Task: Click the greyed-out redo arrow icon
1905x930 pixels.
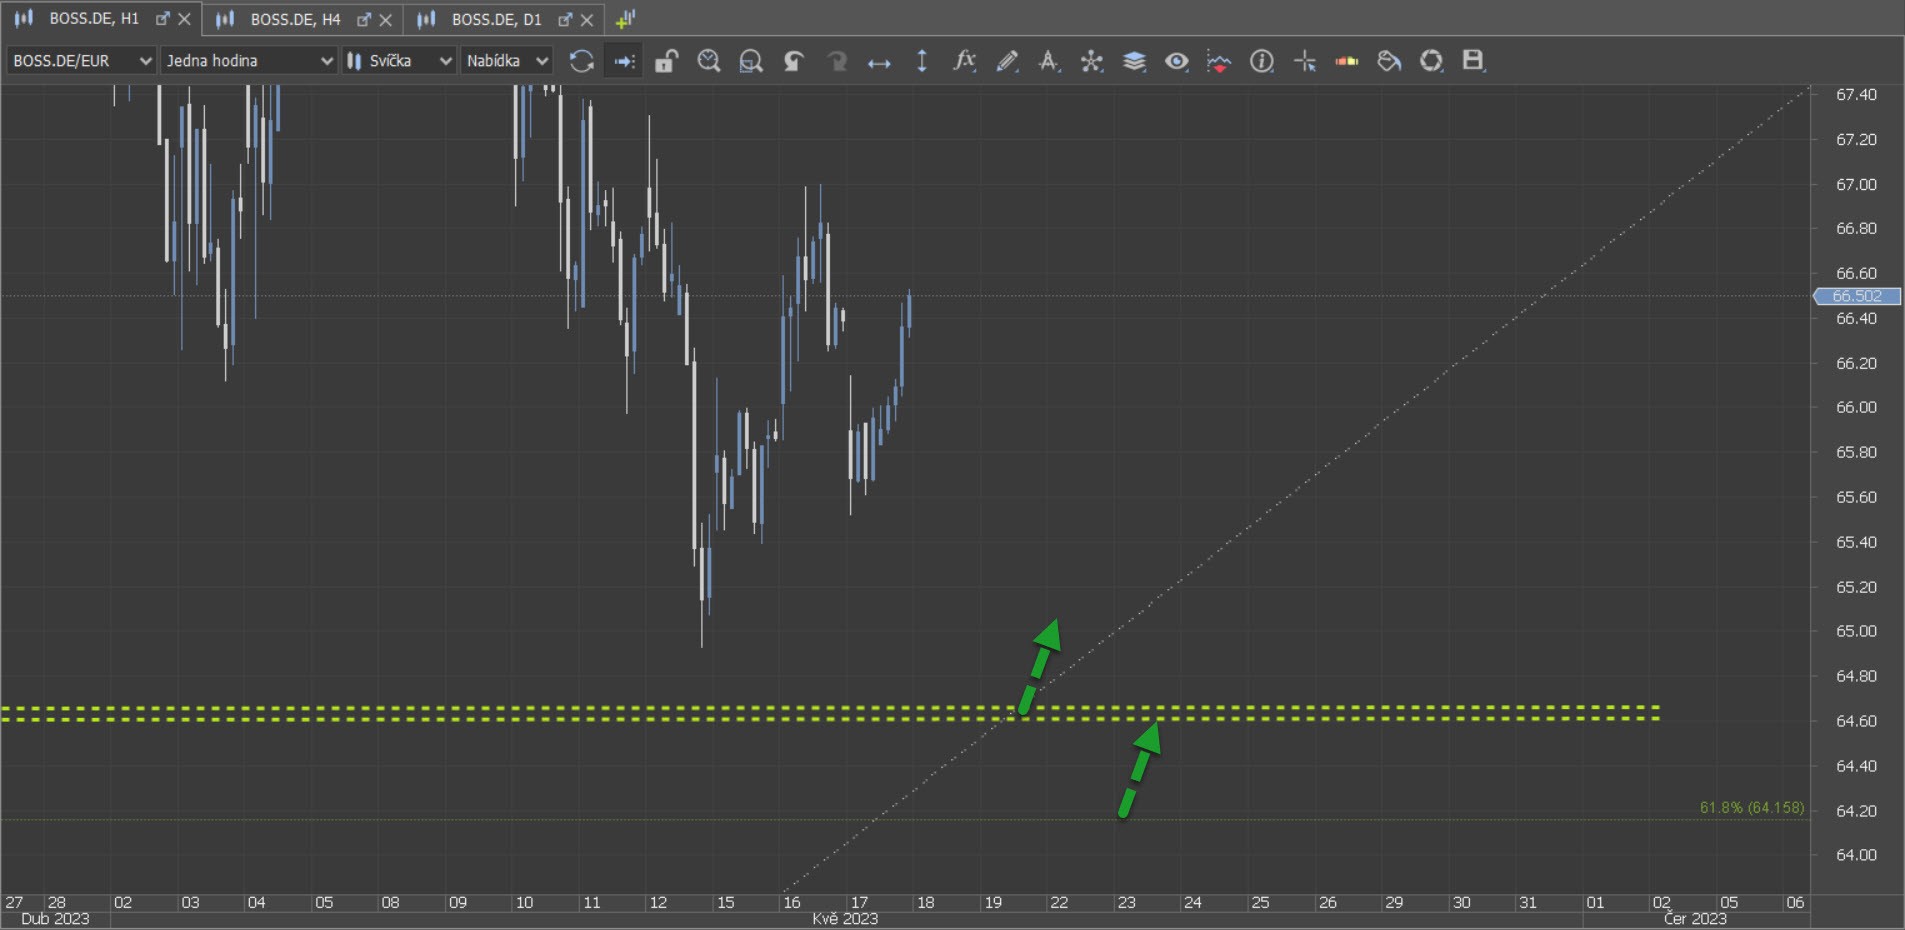Action: click(836, 61)
